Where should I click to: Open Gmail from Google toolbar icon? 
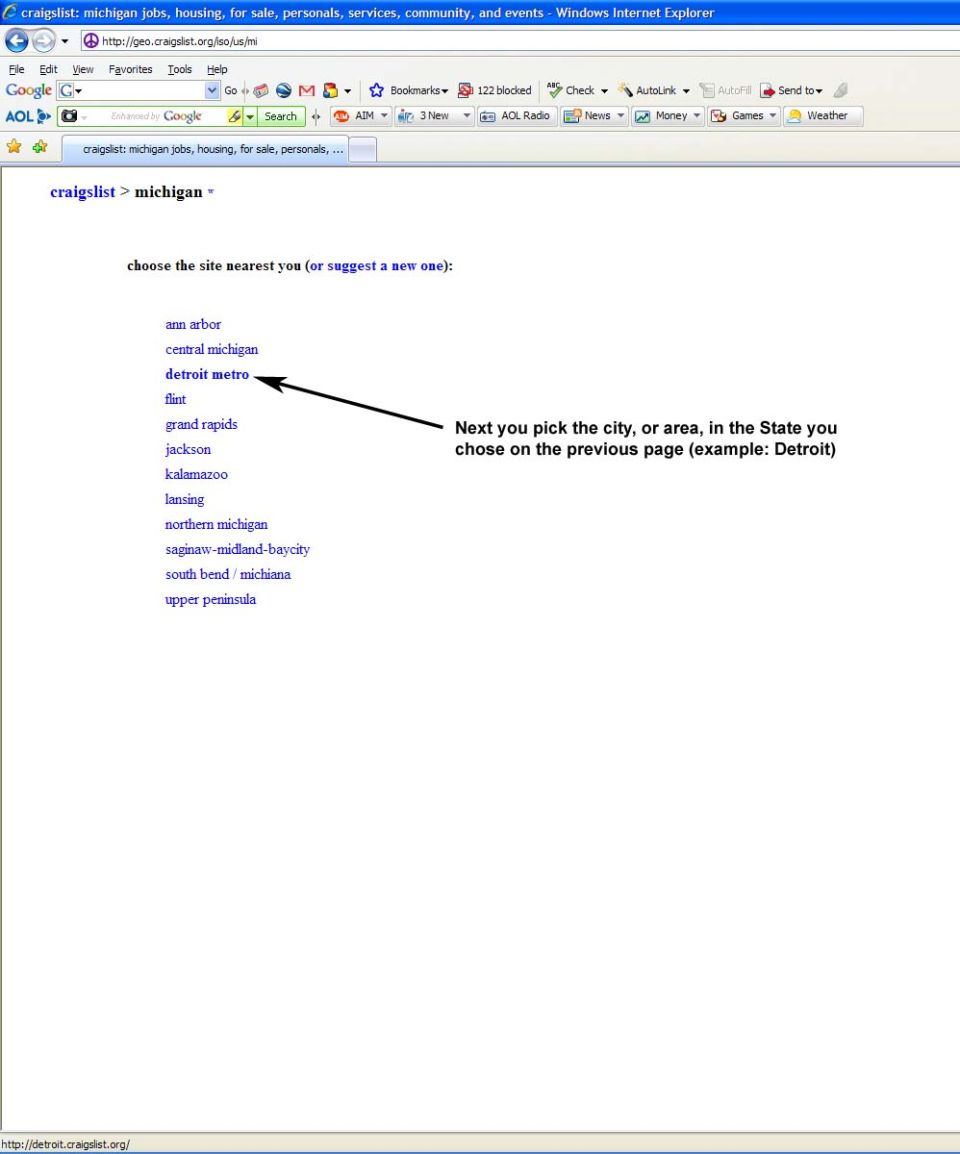tap(306, 91)
